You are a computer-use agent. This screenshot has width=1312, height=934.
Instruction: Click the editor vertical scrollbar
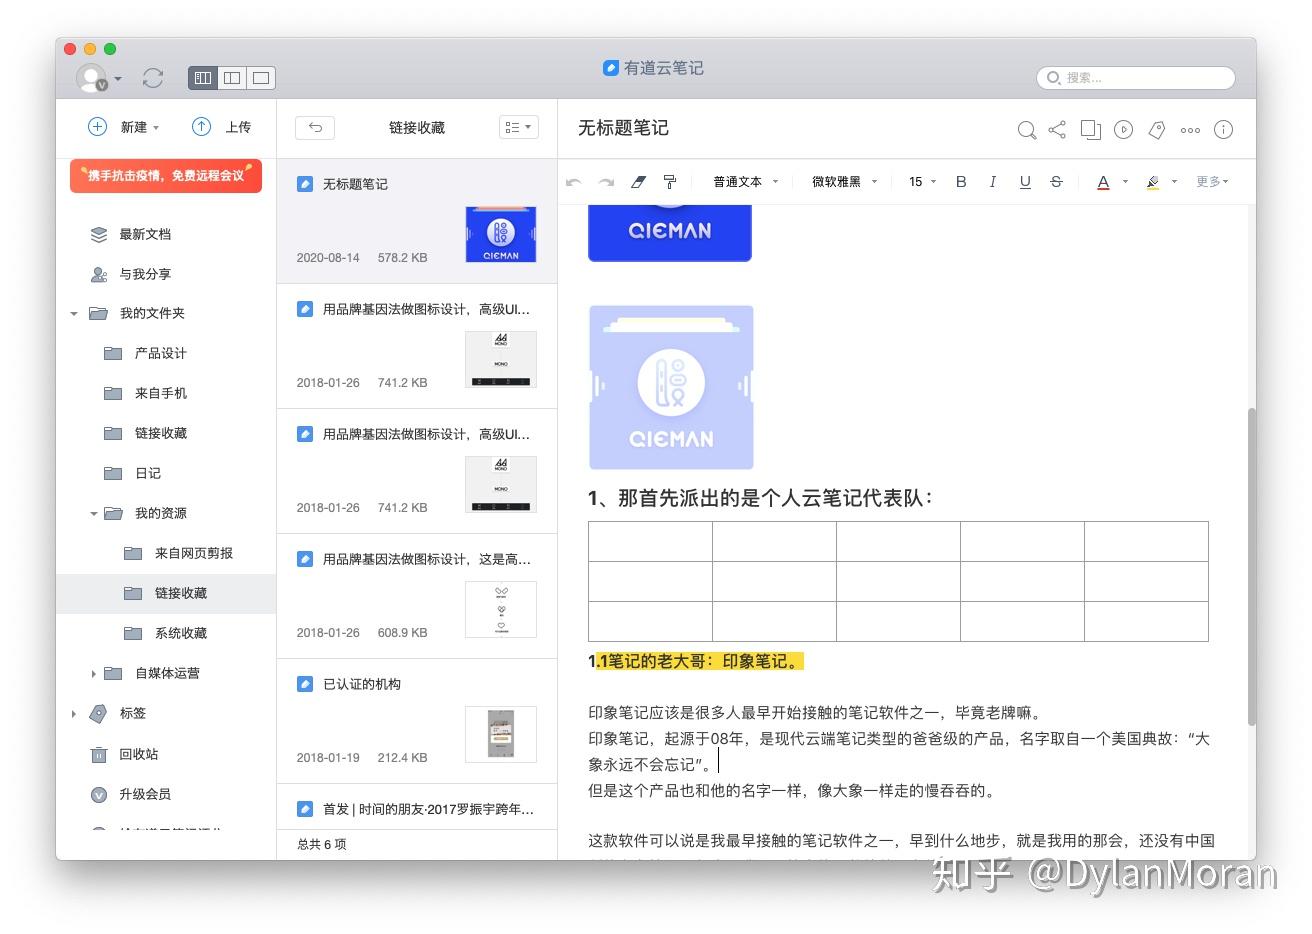pos(1251,565)
